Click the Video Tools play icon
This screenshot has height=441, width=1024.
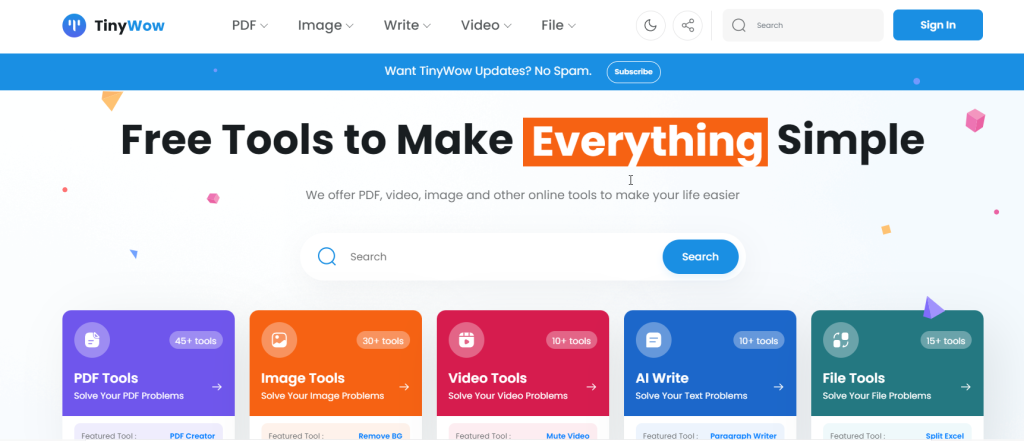pyautogui.click(x=466, y=340)
